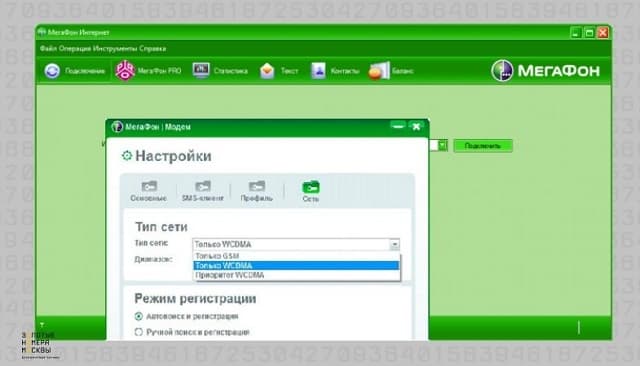Open the Статистика monitor icon
Image resolution: width=640 pixels, height=366 pixels.
pyautogui.click(x=201, y=71)
